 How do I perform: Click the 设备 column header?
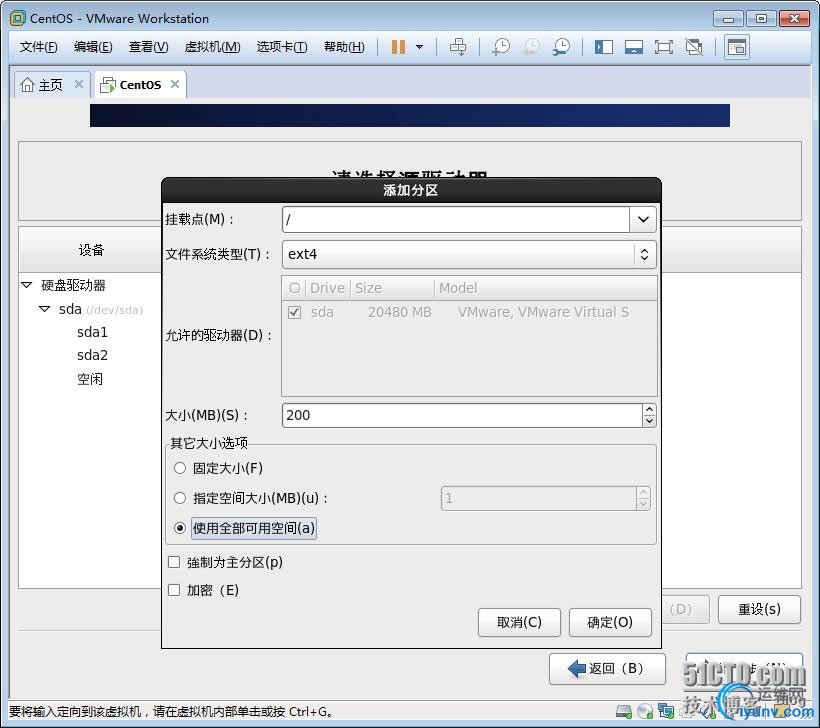[x=92, y=250]
